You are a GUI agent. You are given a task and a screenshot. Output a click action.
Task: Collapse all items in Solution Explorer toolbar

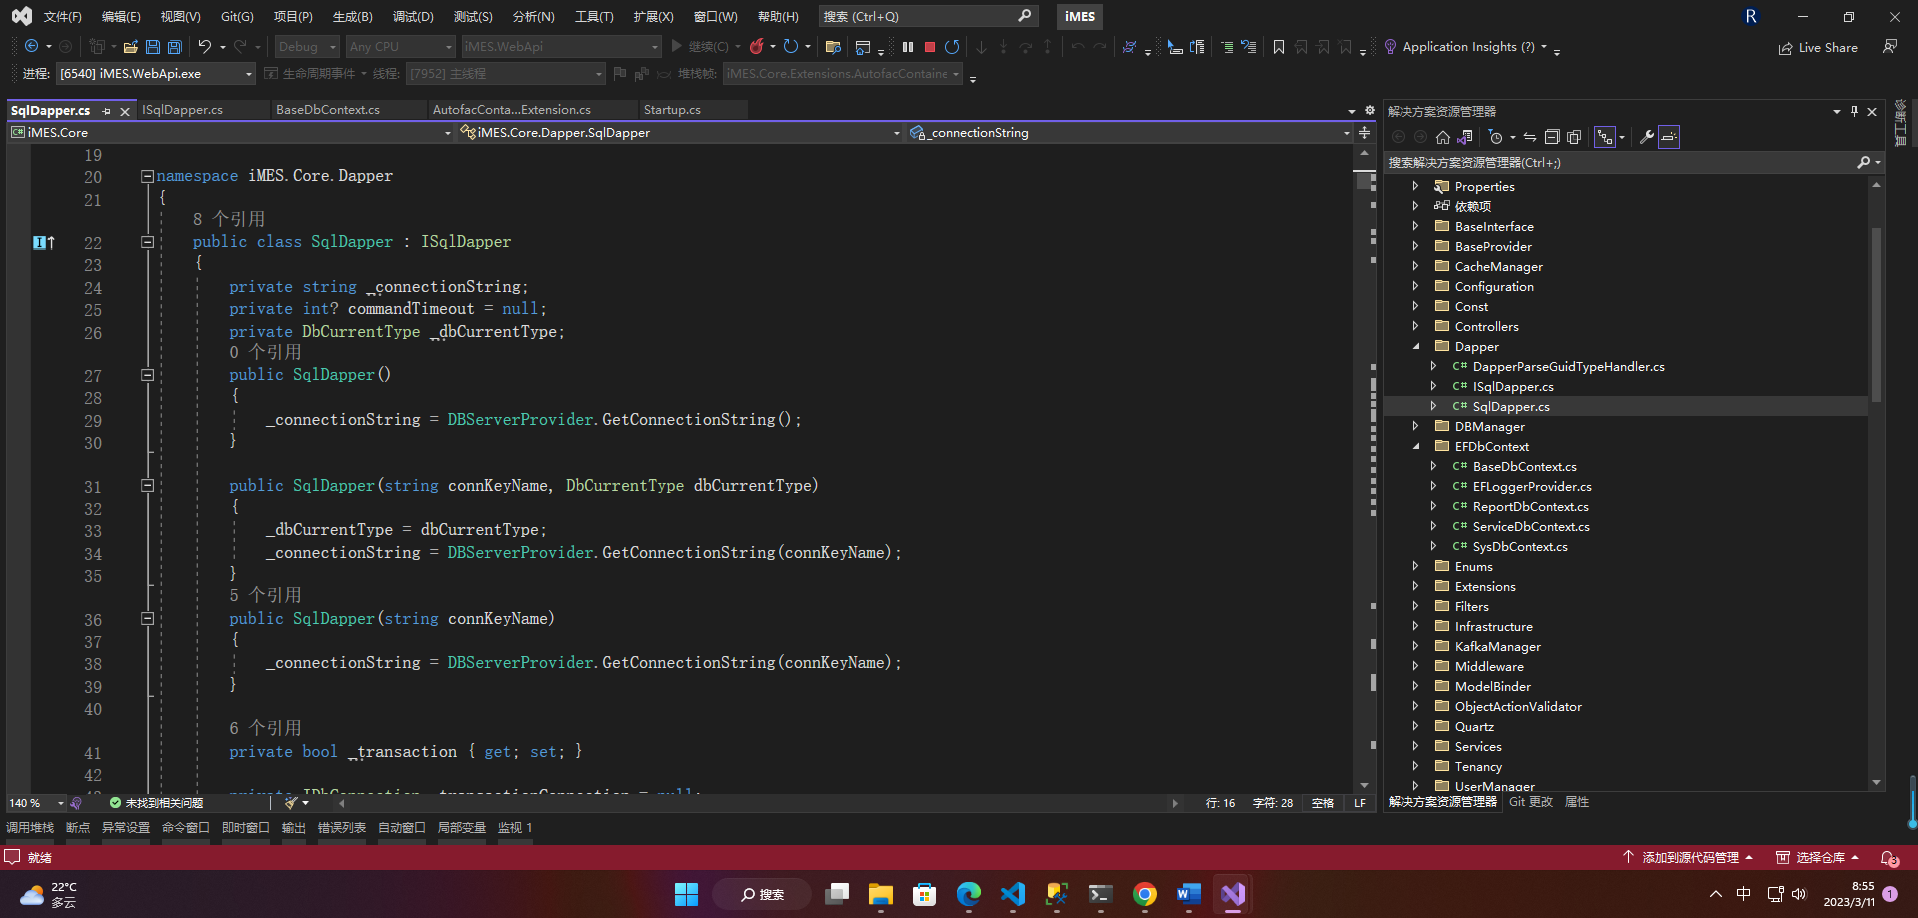click(x=1552, y=137)
